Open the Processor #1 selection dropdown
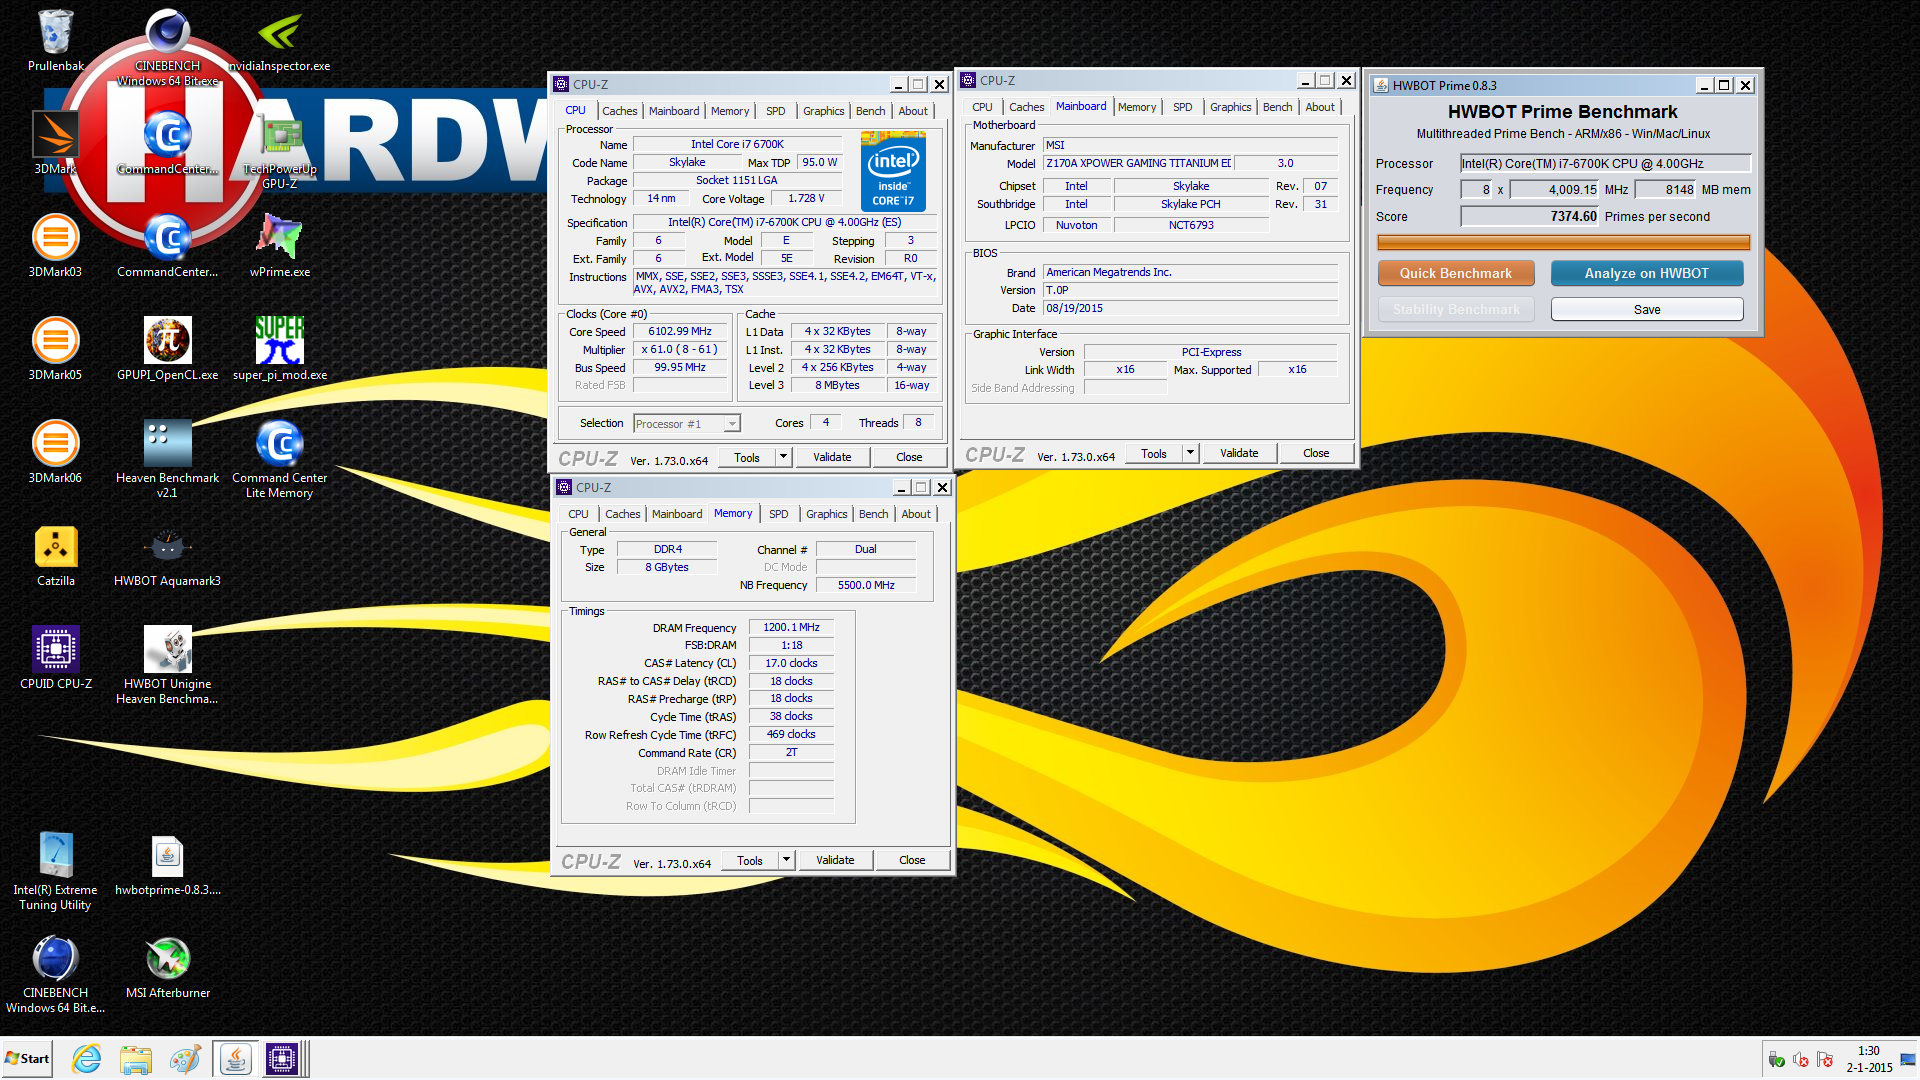The image size is (1920, 1080). [x=687, y=424]
